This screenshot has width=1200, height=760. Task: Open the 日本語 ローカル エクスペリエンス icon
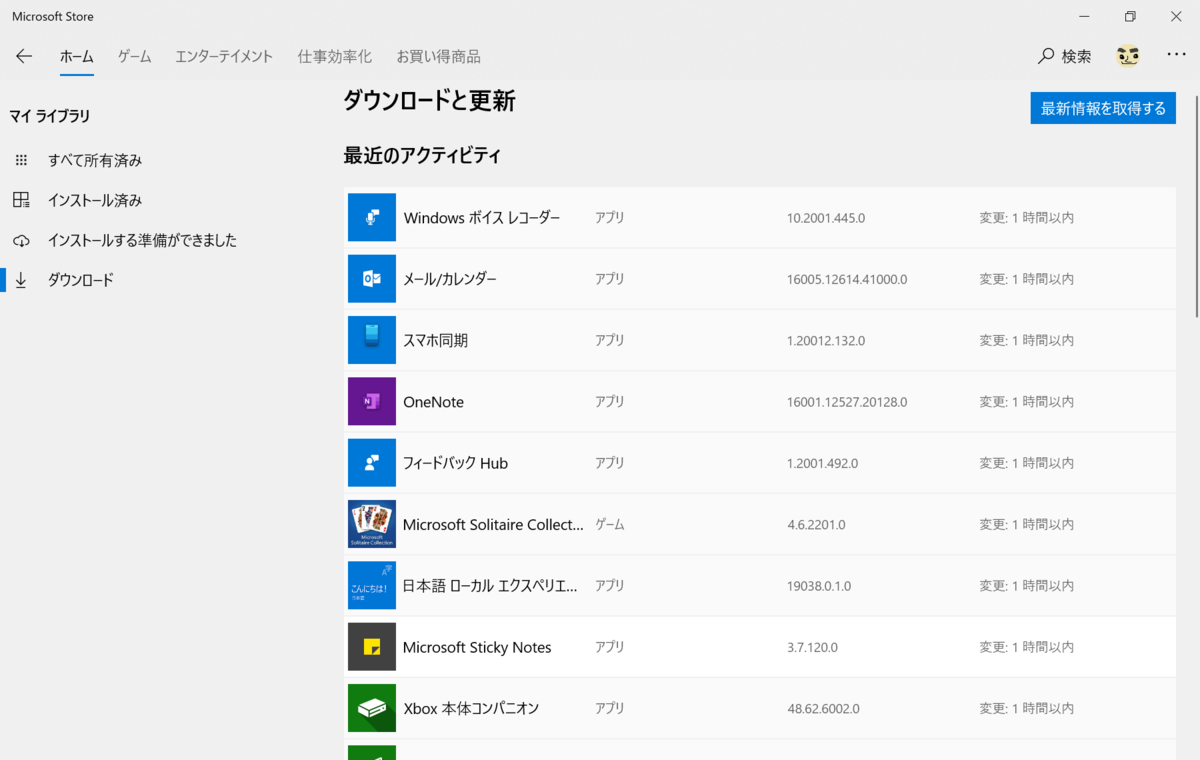[x=372, y=585]
